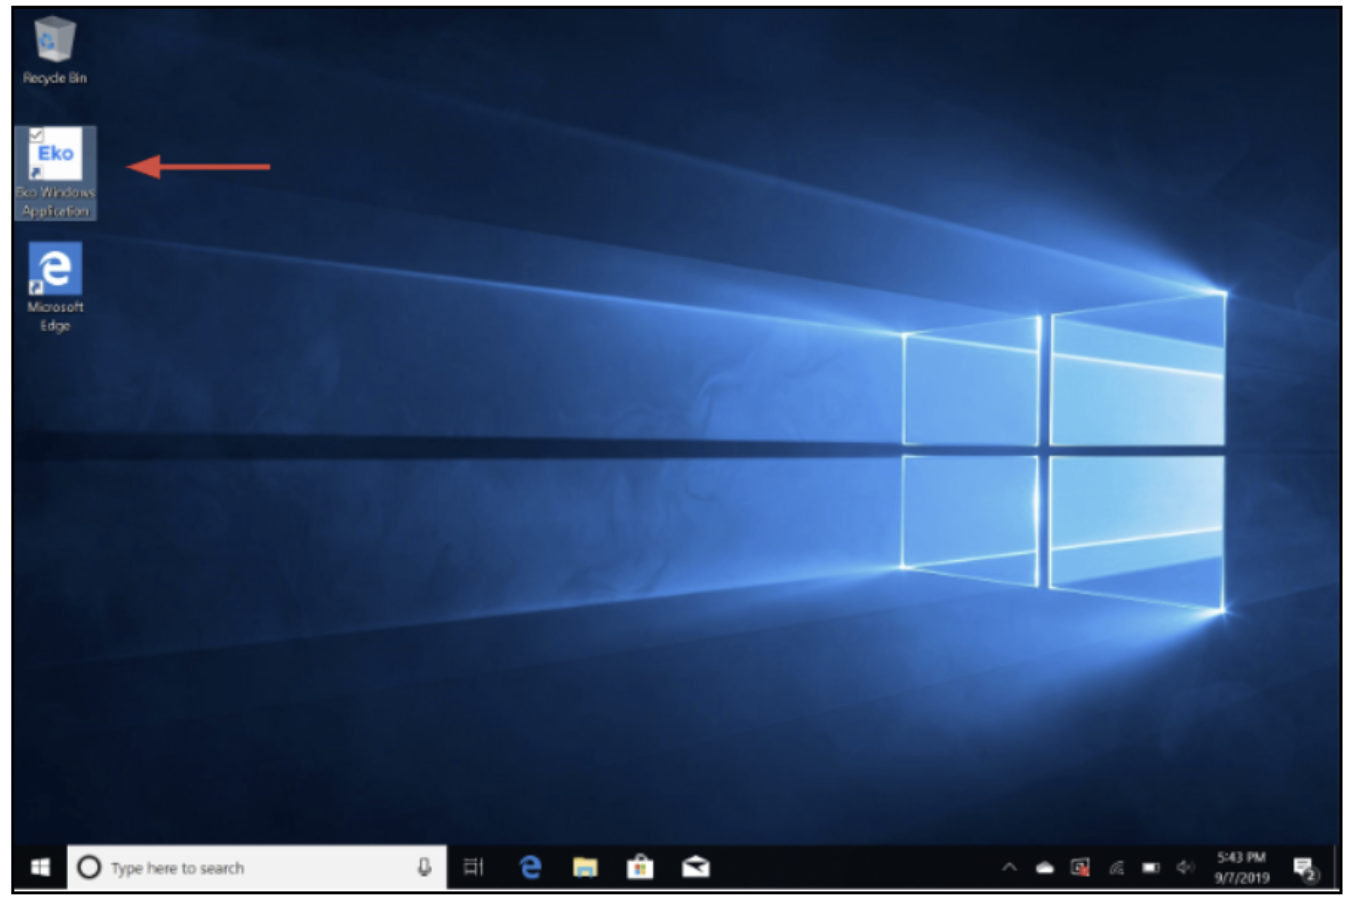Open Task View from the taskbar
The width and height of the screenshot is (1360, 912).
tap(474, 867)
